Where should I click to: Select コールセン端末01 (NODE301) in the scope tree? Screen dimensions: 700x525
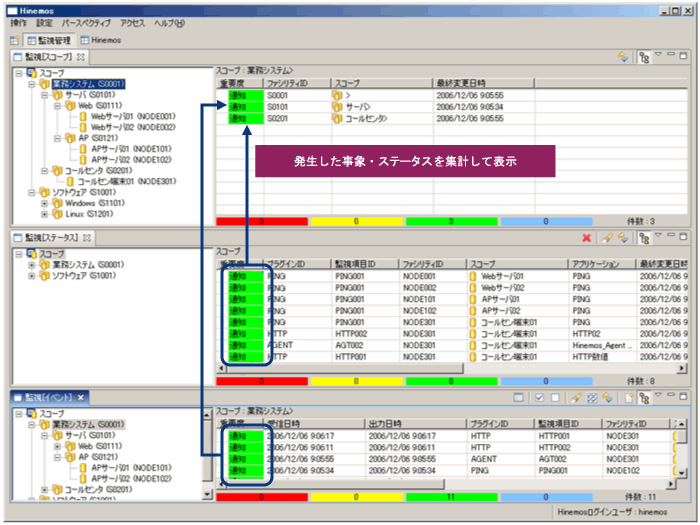pos(127,181)
